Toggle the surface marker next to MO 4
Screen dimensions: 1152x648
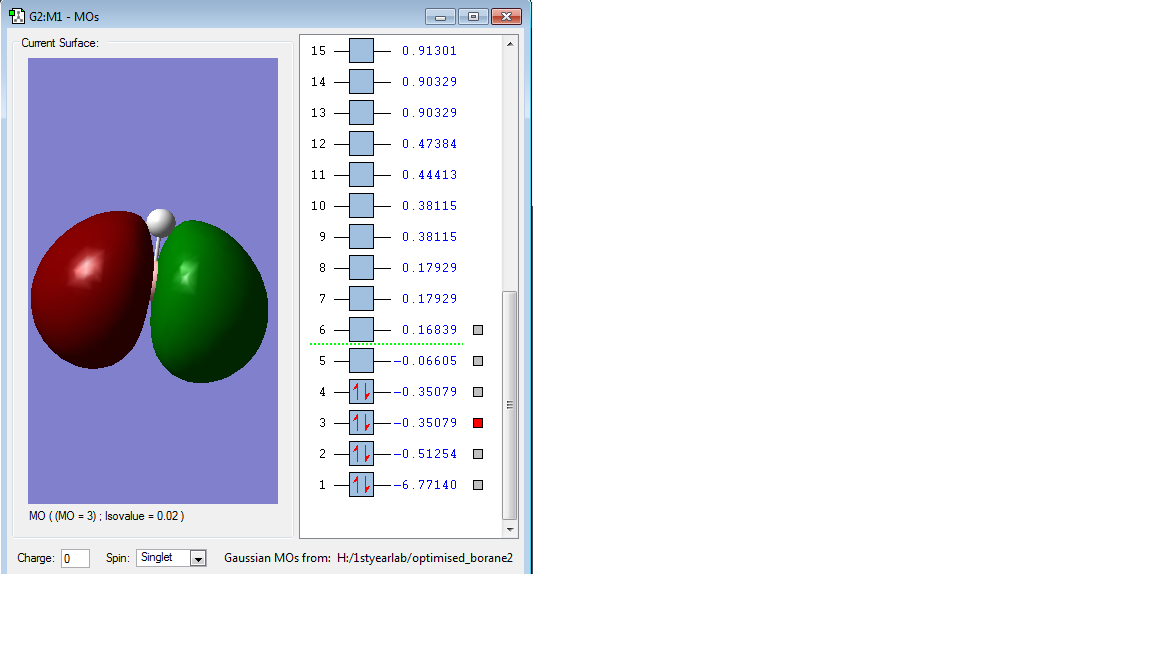tap(478, 392)
